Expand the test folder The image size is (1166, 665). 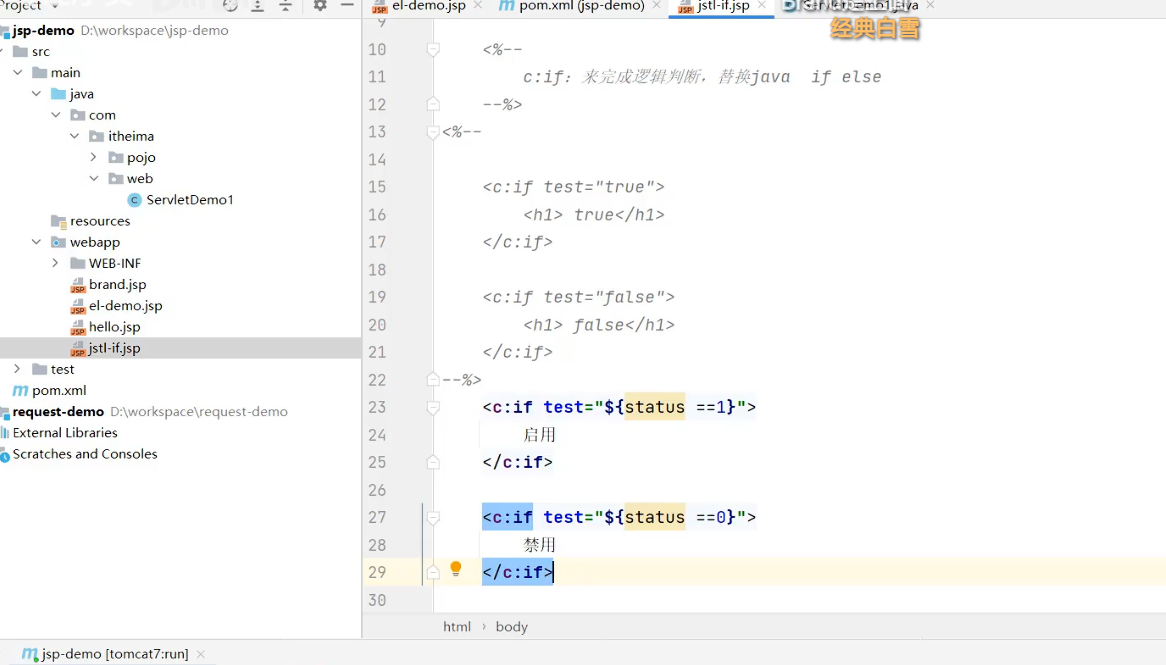17,369
